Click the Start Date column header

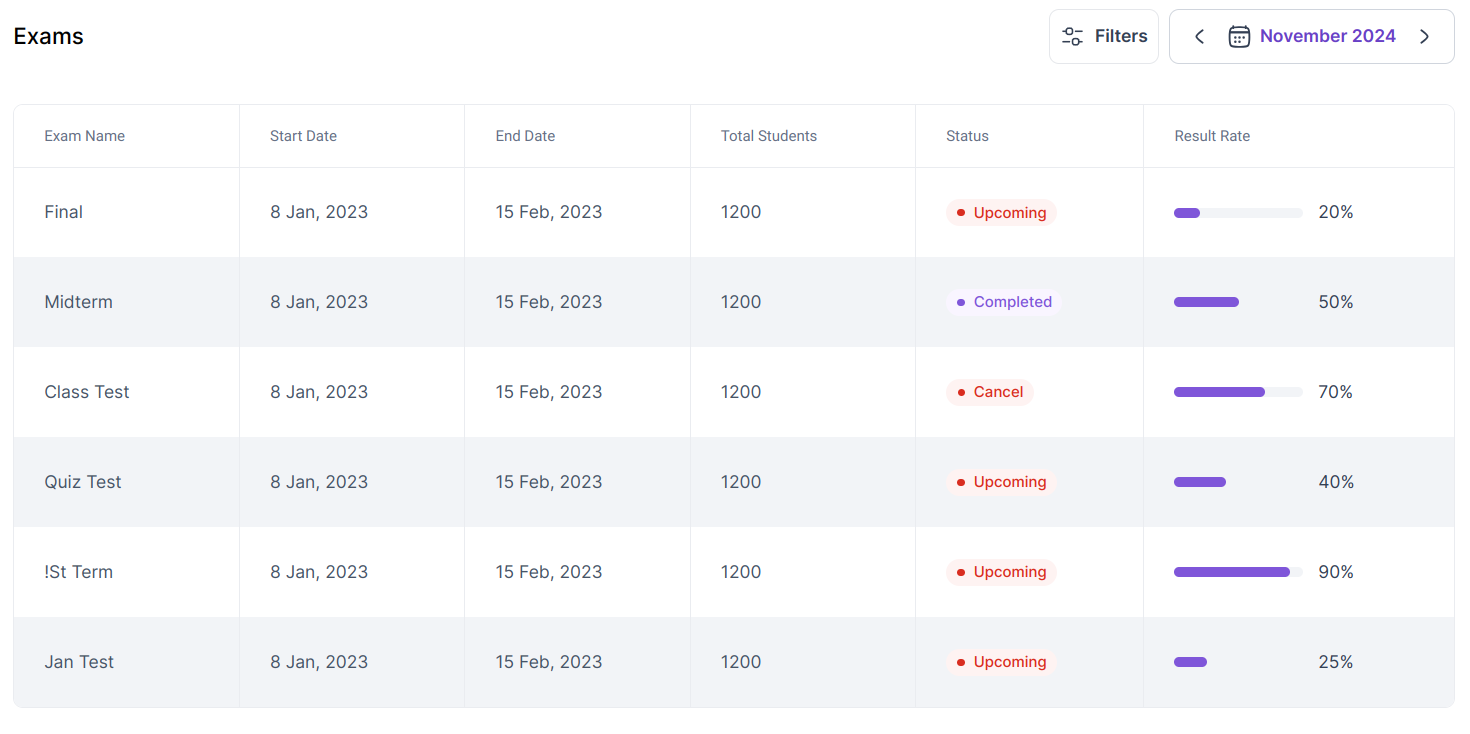[303, 136]
